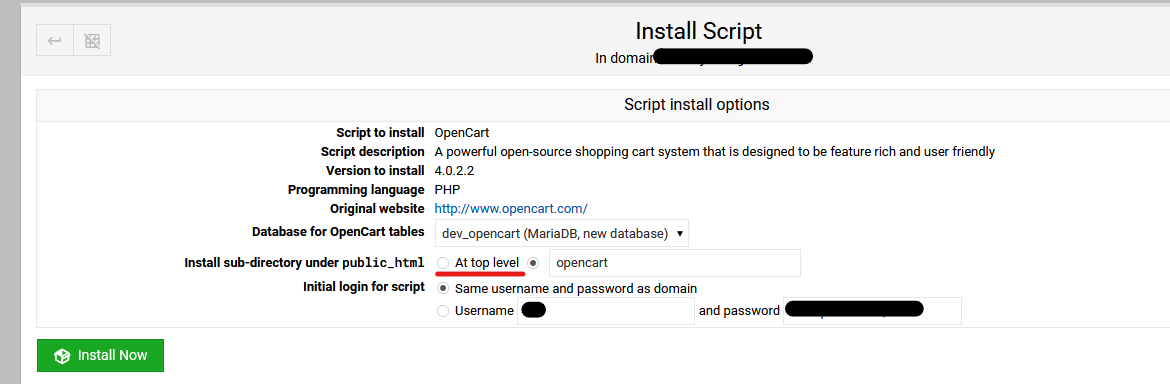Viewport: 1170px width, 384px height.
Task: Click the back arrow icon
Action: pyautogui.click(x=54, y=40)
